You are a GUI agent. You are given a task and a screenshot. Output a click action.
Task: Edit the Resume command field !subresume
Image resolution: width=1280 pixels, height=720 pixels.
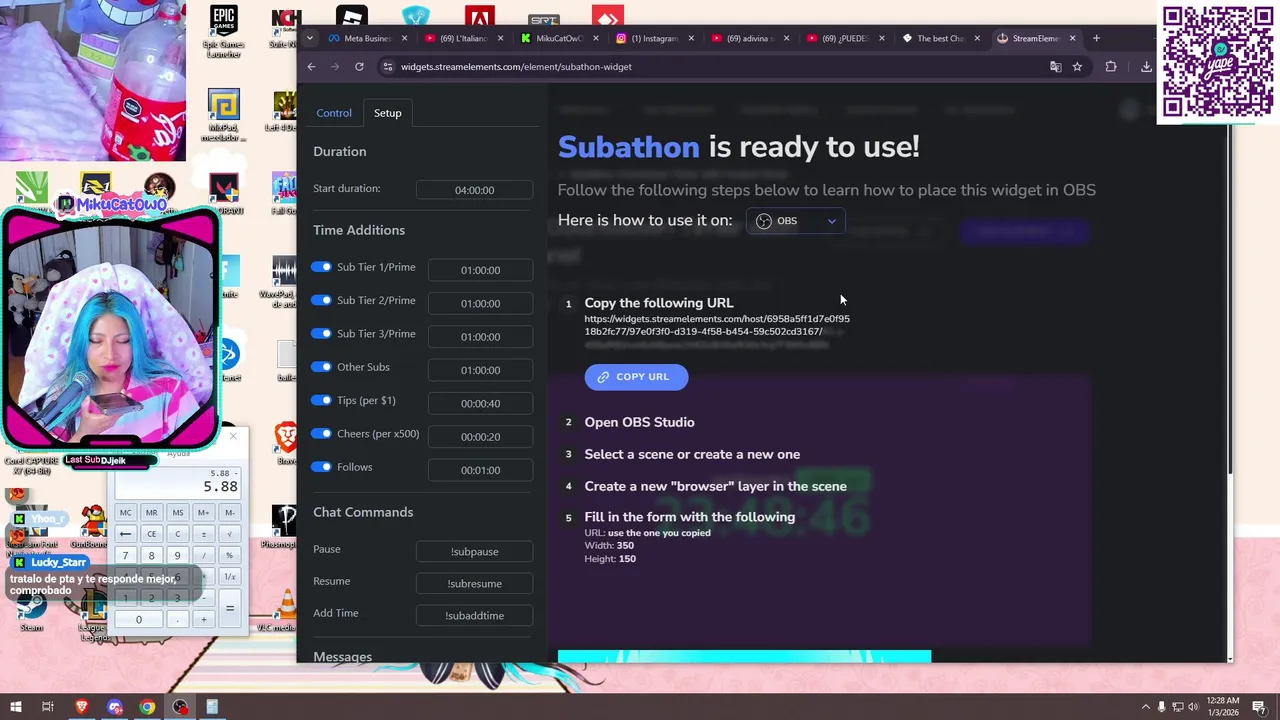(474, 584)
